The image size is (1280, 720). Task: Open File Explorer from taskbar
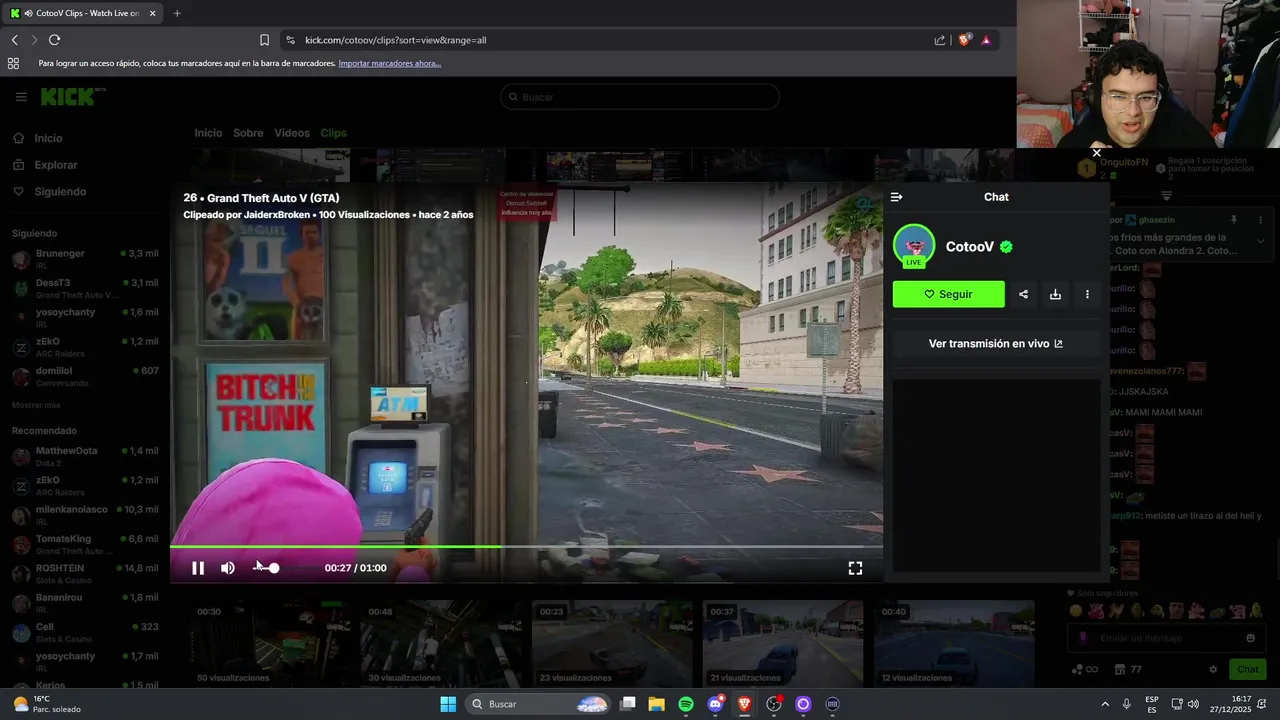point(657,704)
